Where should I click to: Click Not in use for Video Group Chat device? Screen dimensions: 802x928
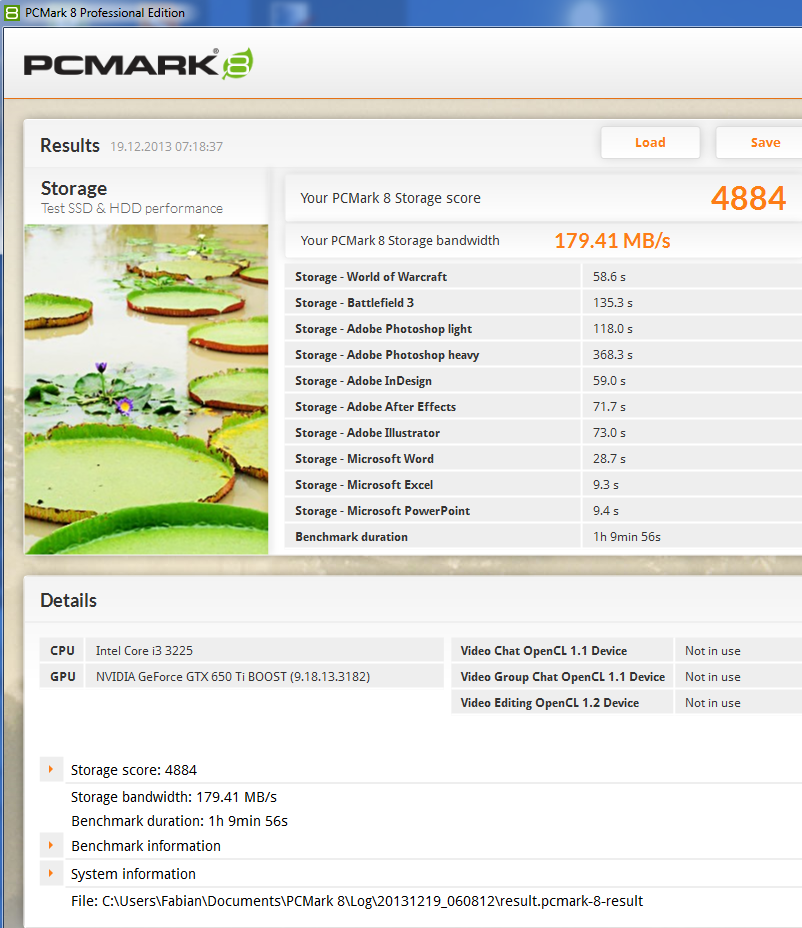(713, 676)
